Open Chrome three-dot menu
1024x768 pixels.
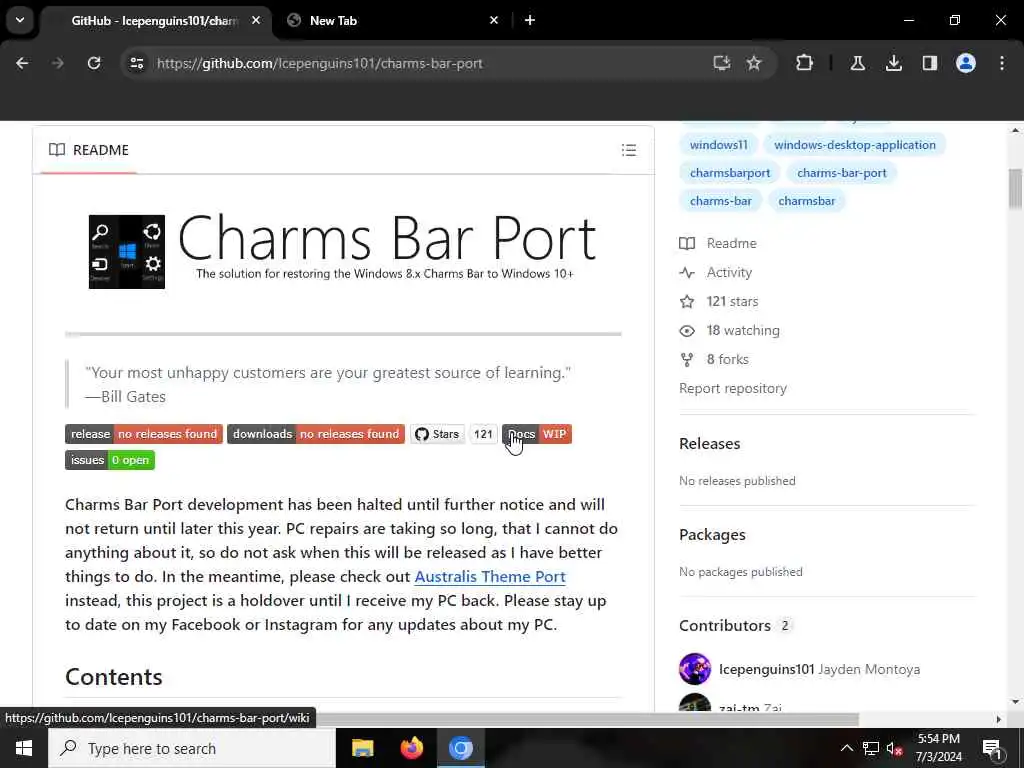pos(1002,63)
